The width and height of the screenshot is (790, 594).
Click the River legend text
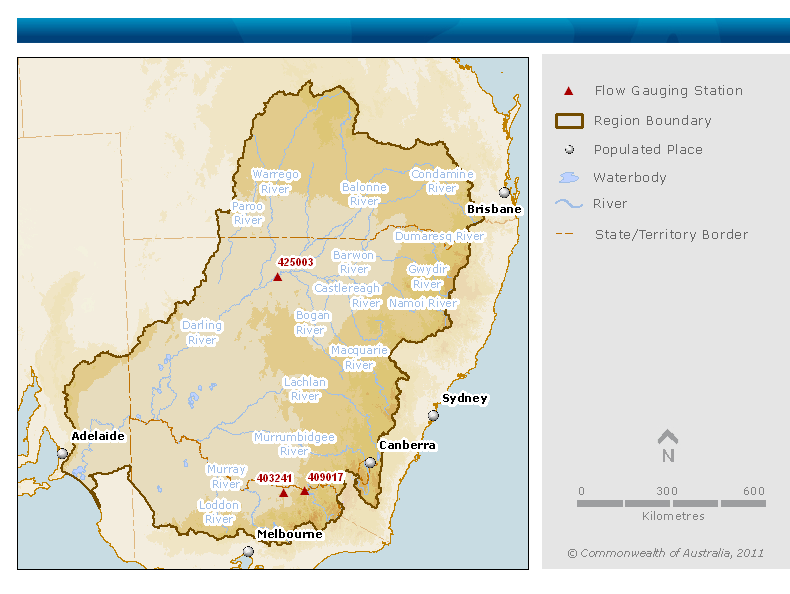(610, 204)
